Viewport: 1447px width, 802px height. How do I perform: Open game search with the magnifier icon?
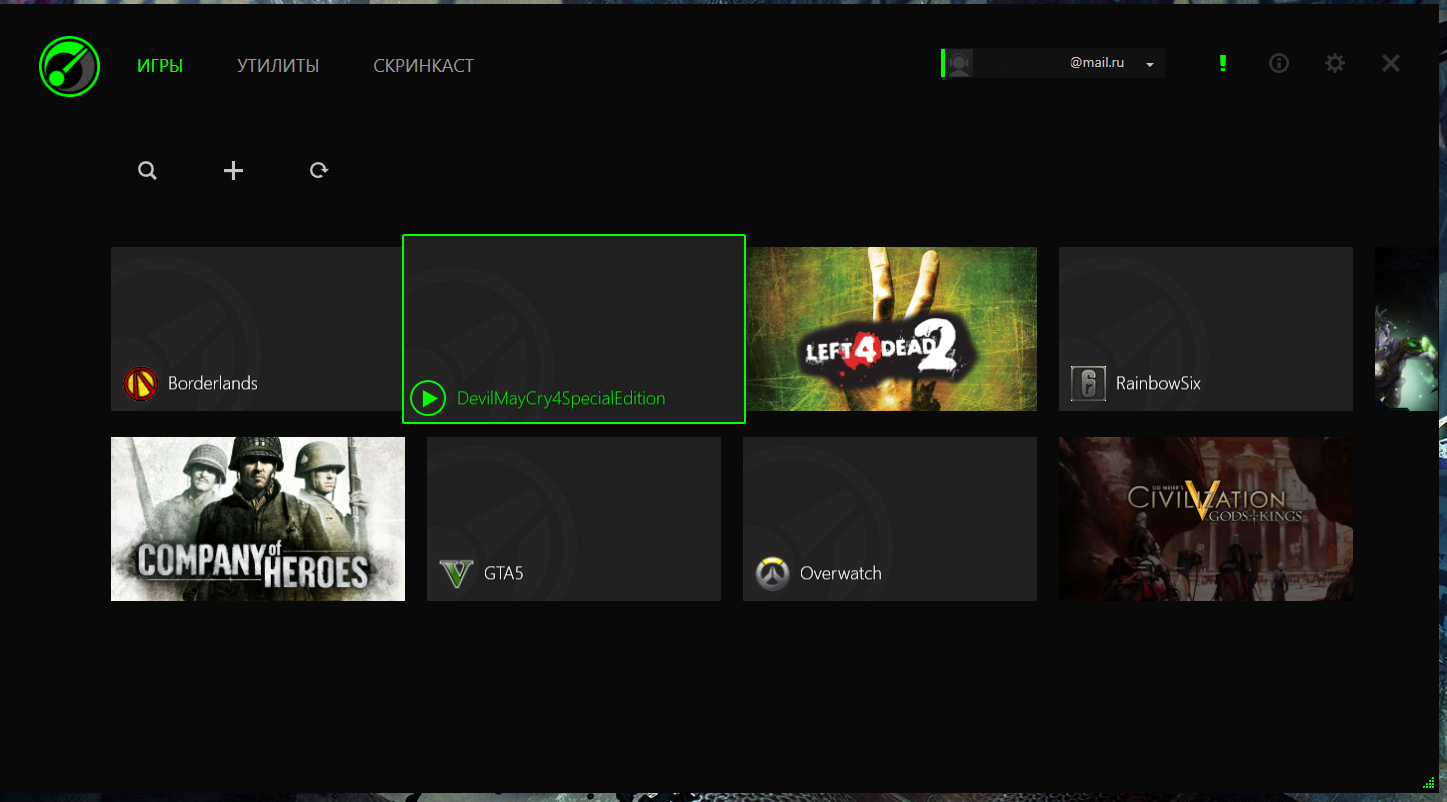tap(147, 171)
